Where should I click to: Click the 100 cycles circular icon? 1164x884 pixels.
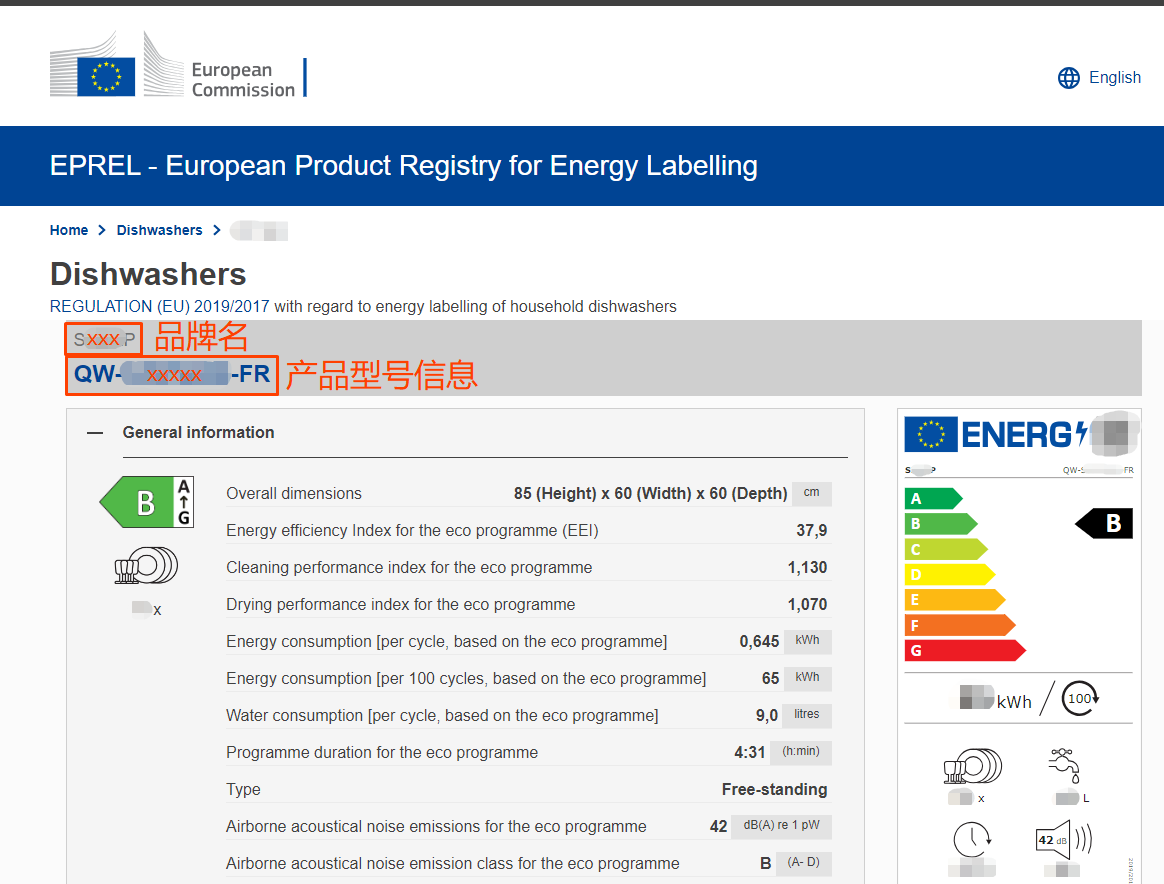tap(1080, 699)
